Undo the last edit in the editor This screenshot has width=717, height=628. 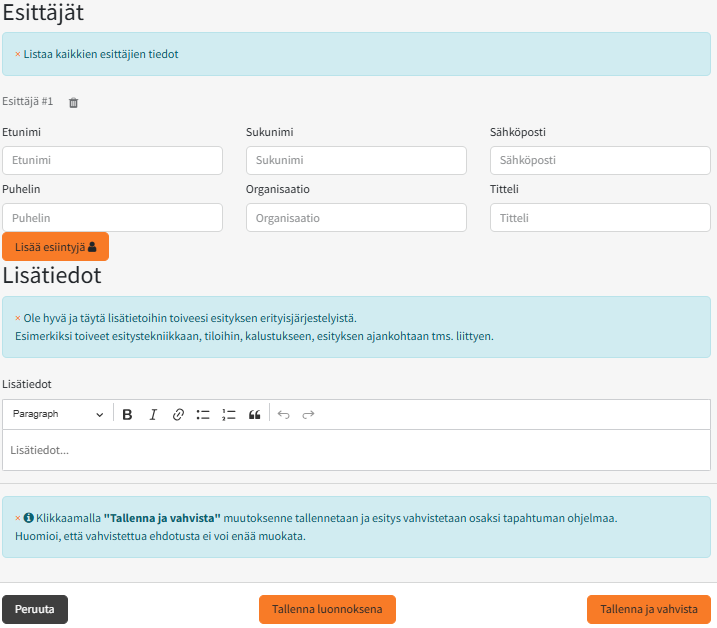tap(283, 414)
